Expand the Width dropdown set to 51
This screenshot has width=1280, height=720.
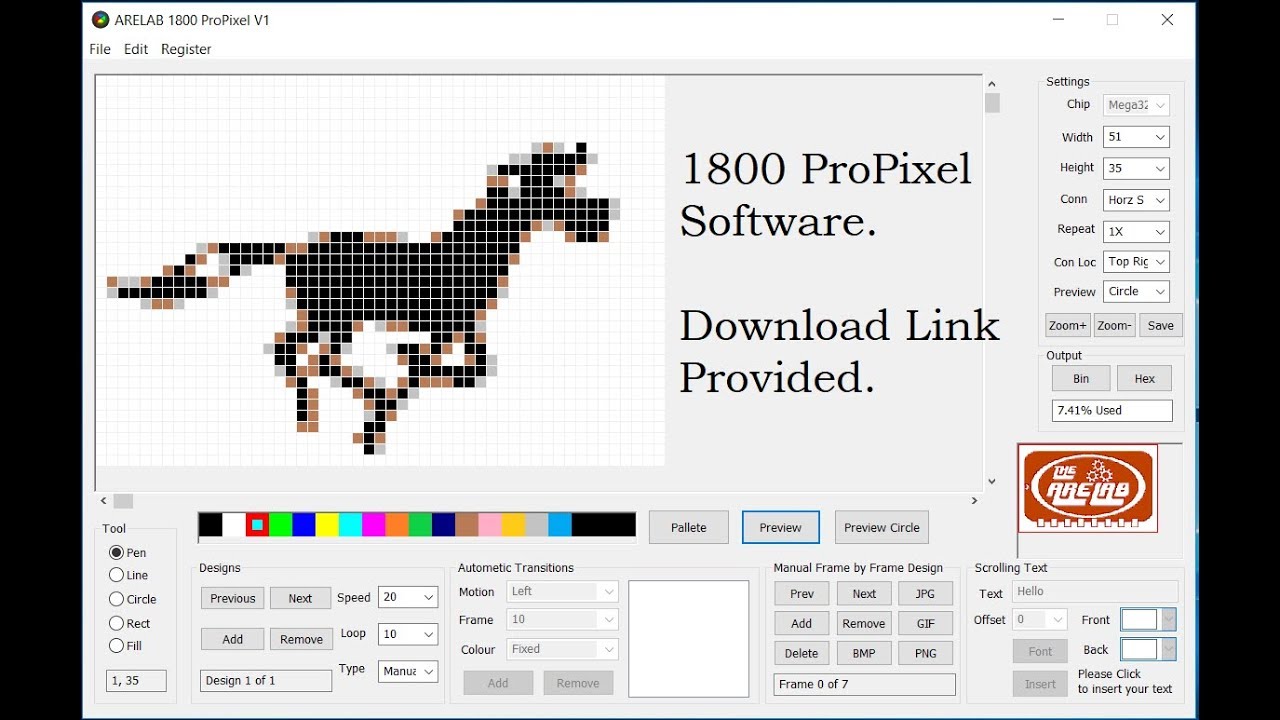1136,137
